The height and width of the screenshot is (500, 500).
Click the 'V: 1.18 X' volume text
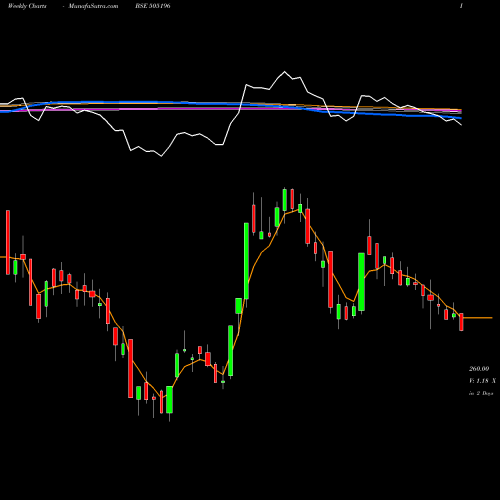click(x=482, y=381)
